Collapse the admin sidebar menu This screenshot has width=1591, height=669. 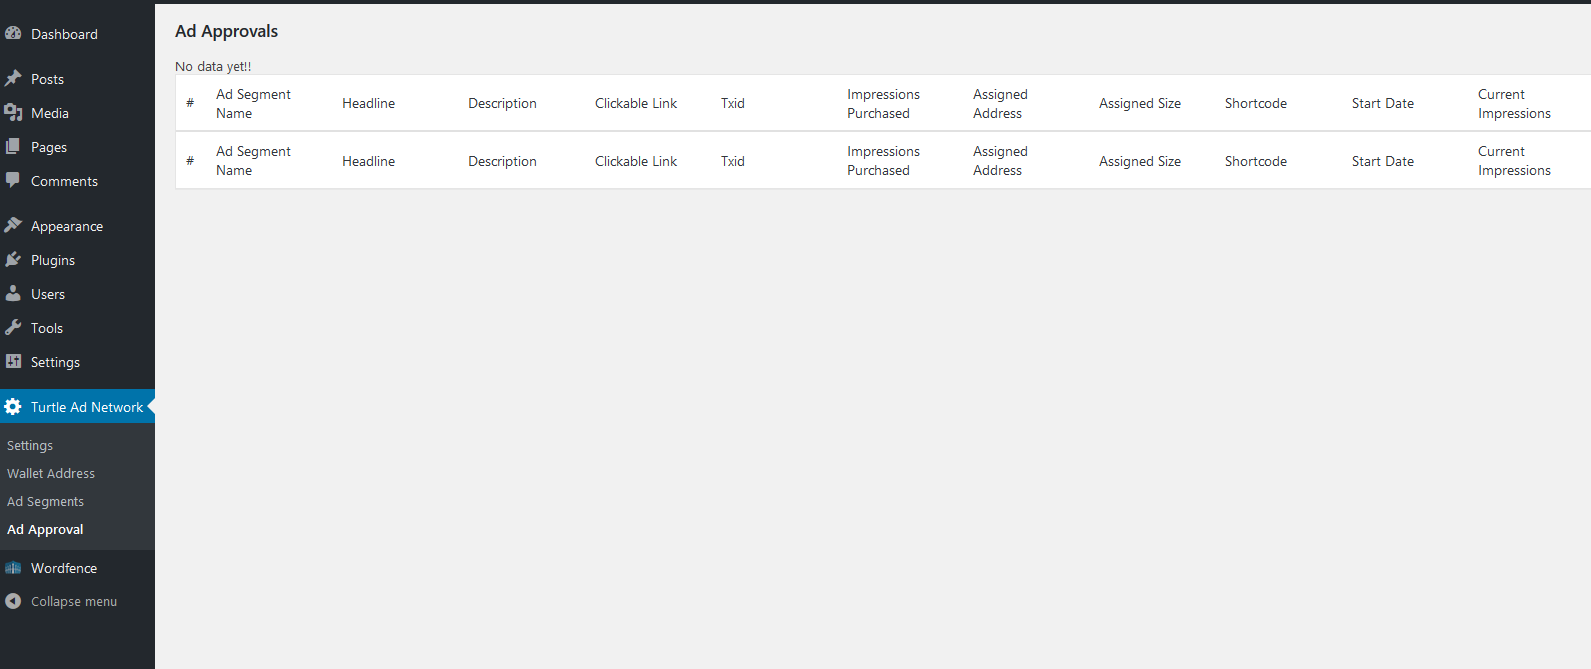point(62,601)
